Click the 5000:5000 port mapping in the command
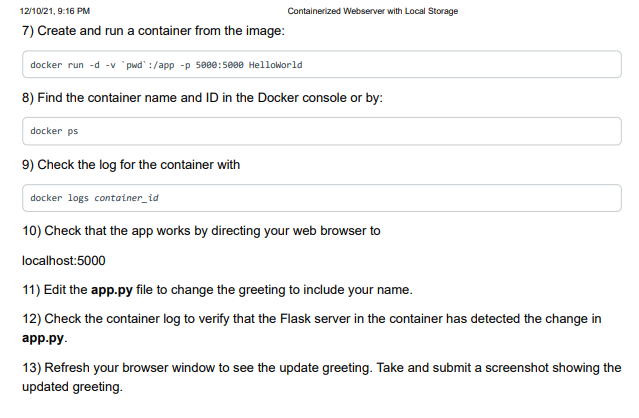The width and height of the screenshot is (639, 418). (219, 65)
